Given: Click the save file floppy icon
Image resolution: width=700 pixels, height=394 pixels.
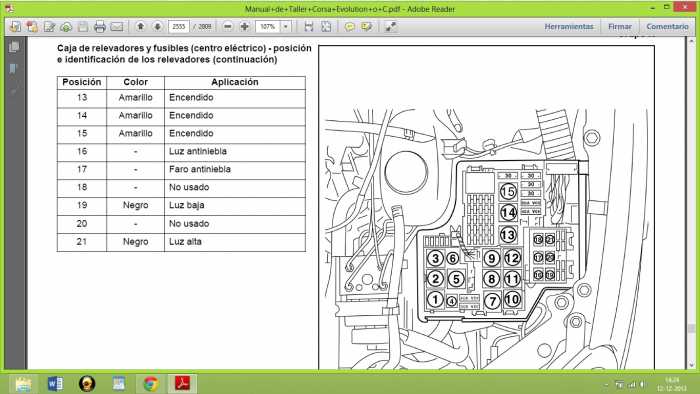Looking at the screenshot, I should [83, 27].
